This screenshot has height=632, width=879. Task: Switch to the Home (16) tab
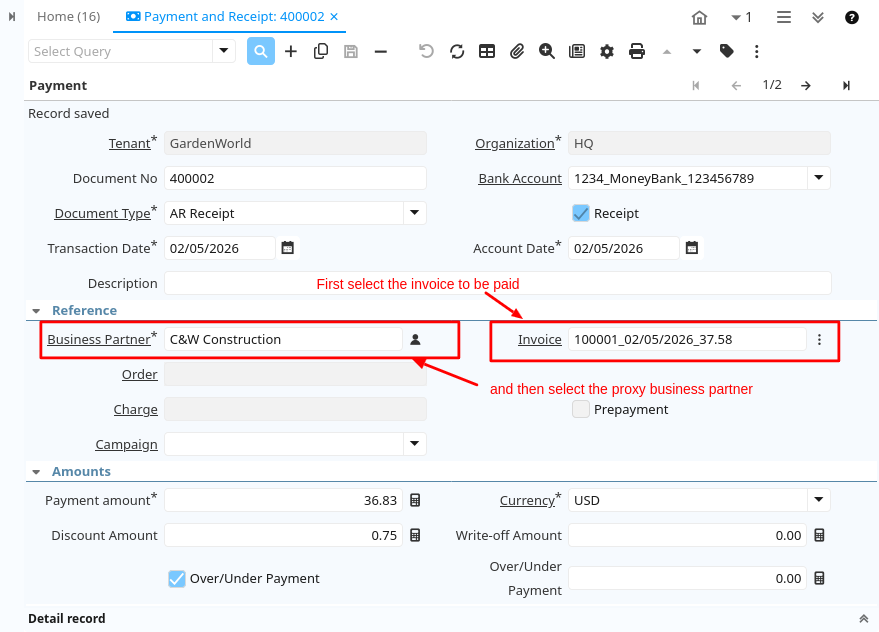coord(68,17)
